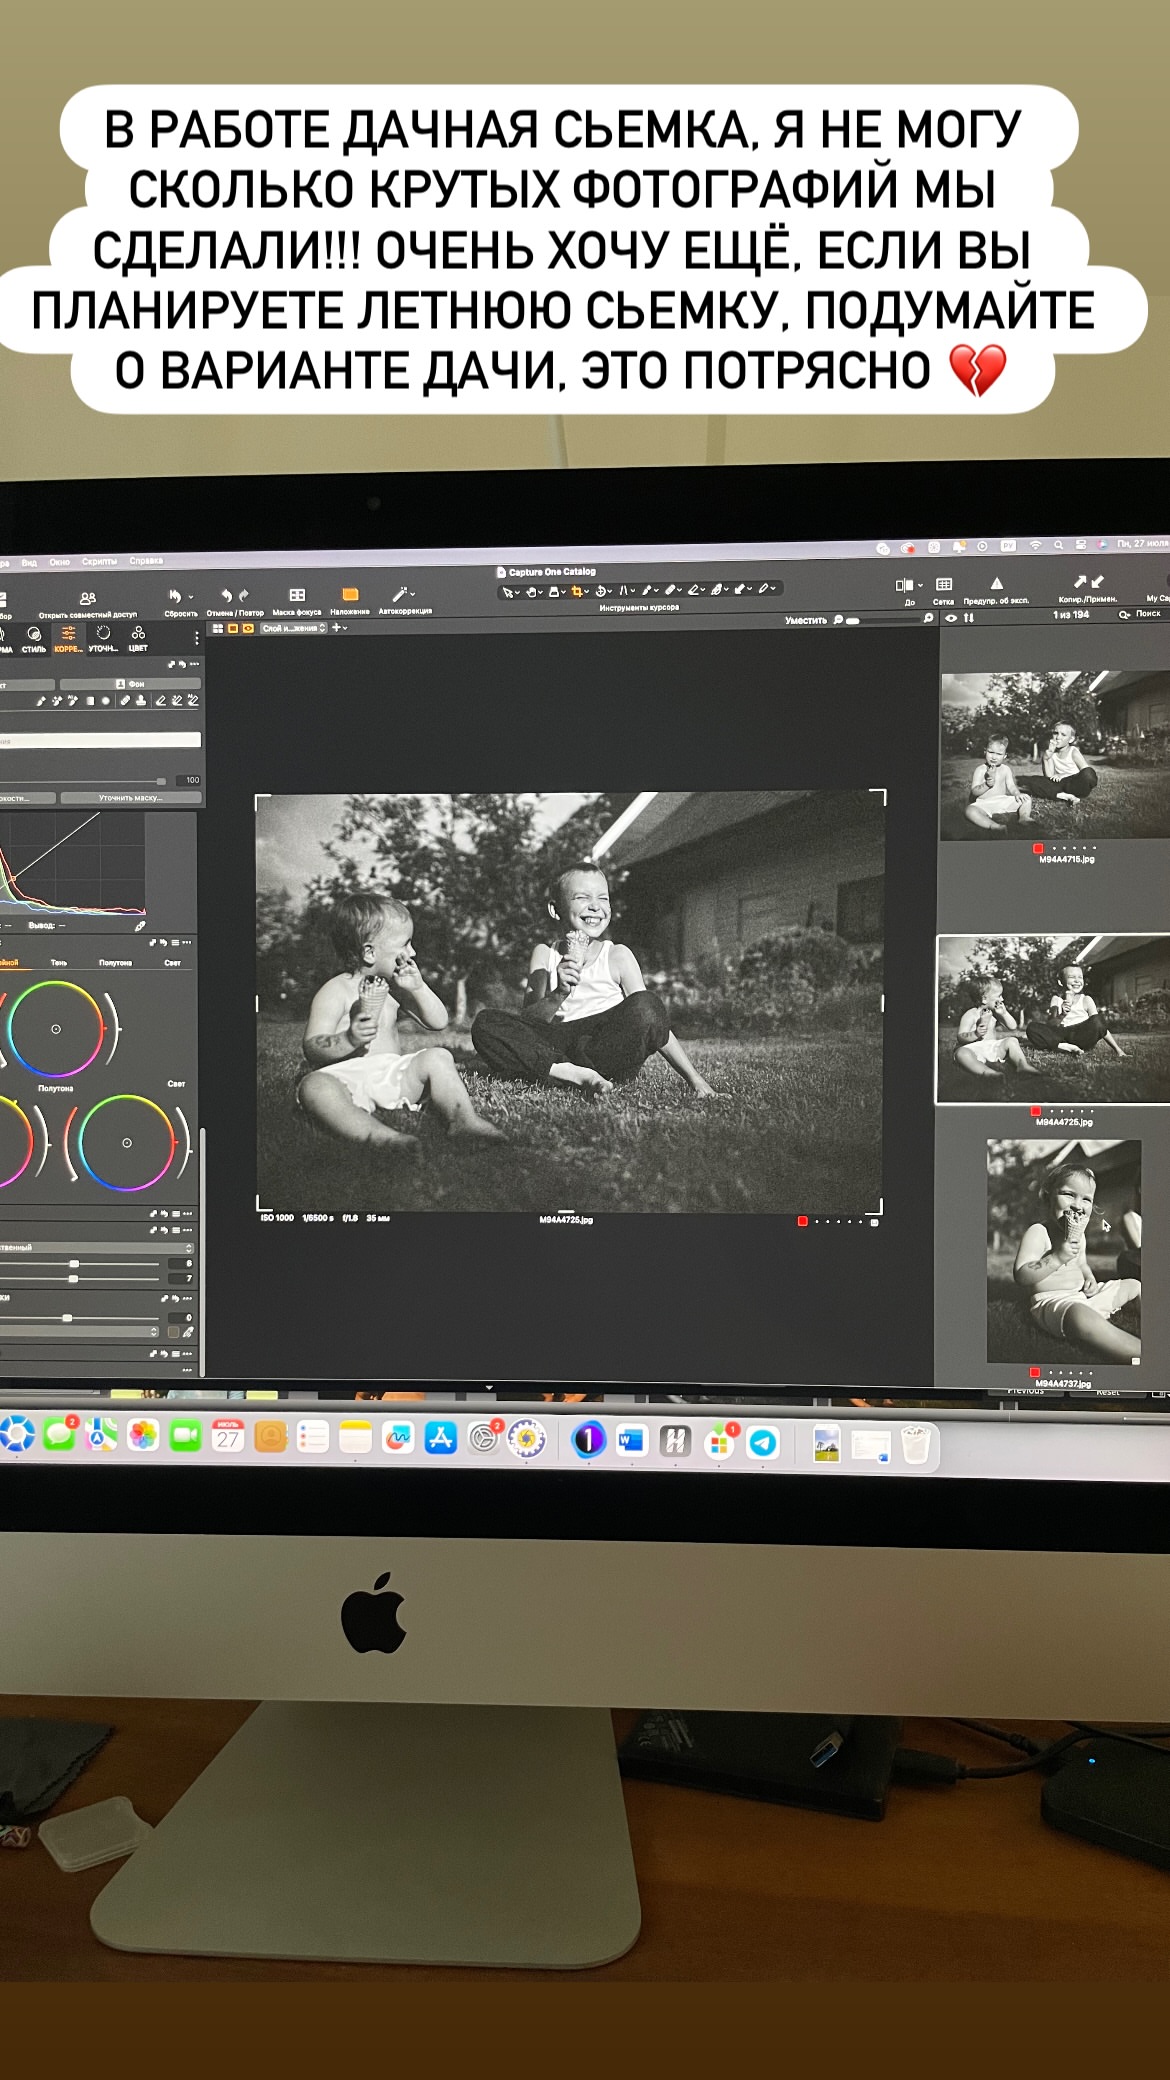
Task: Open the share access (Открыть совместный доступ) icon
Action: pyautogui.click(x=88, y=598)
